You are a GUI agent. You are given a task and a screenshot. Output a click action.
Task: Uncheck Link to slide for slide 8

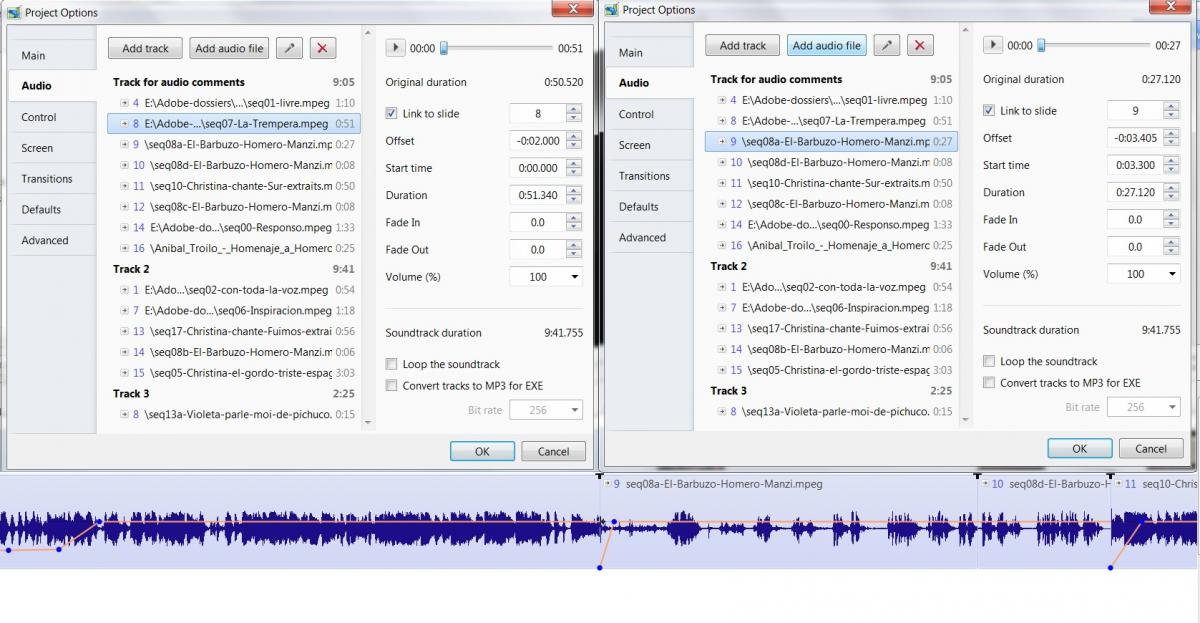(392, 114)
